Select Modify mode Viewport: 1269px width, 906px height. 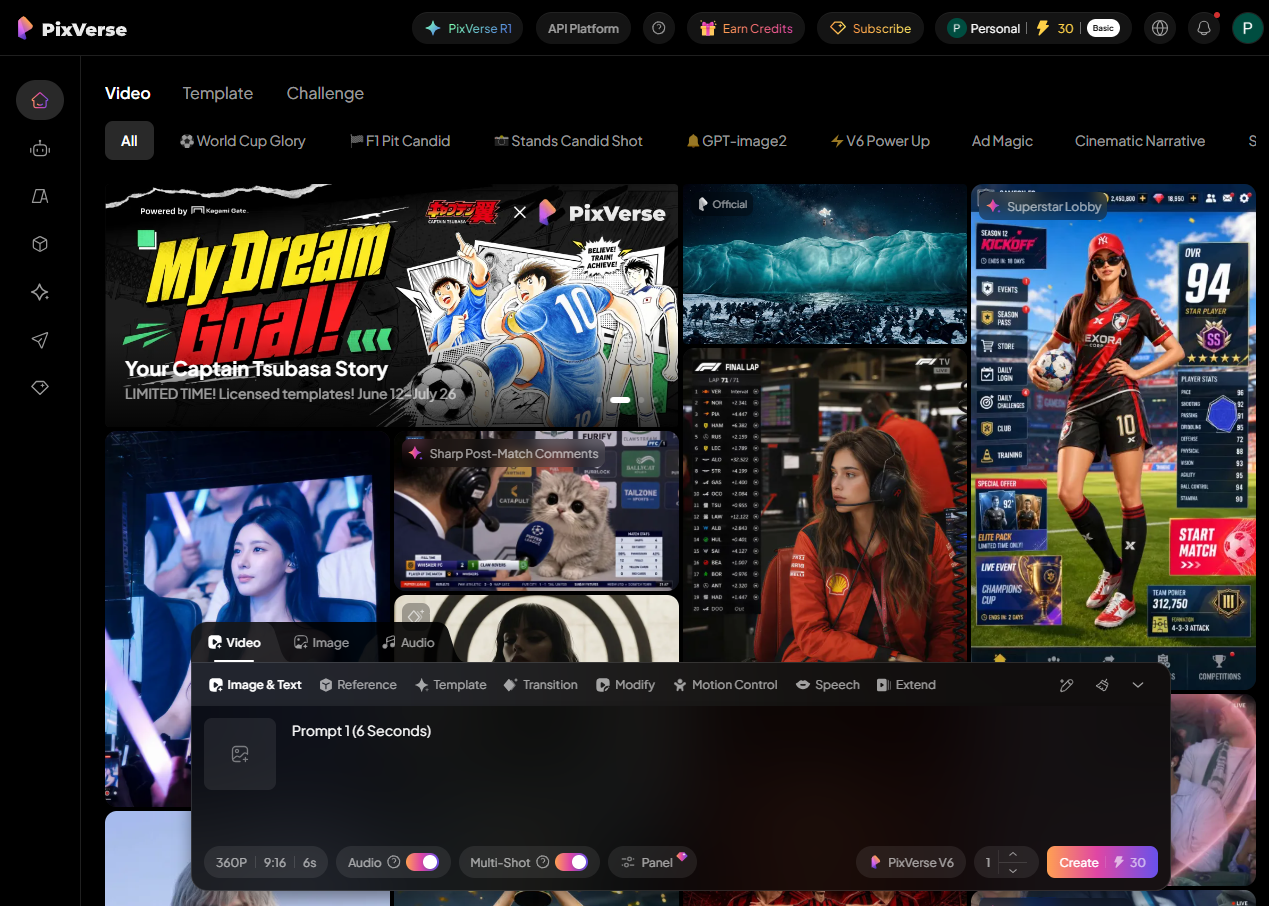point(626,685)
